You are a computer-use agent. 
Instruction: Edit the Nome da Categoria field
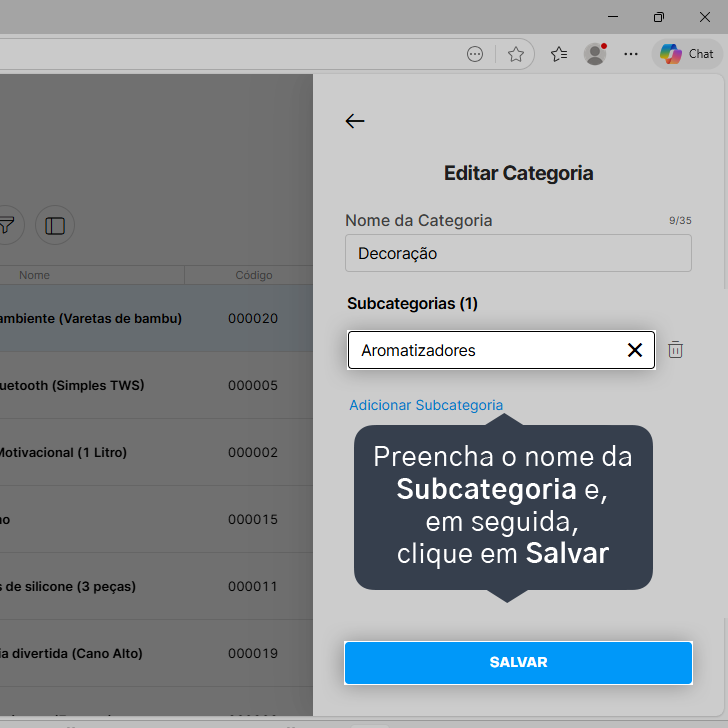click(x=518, y=253)
